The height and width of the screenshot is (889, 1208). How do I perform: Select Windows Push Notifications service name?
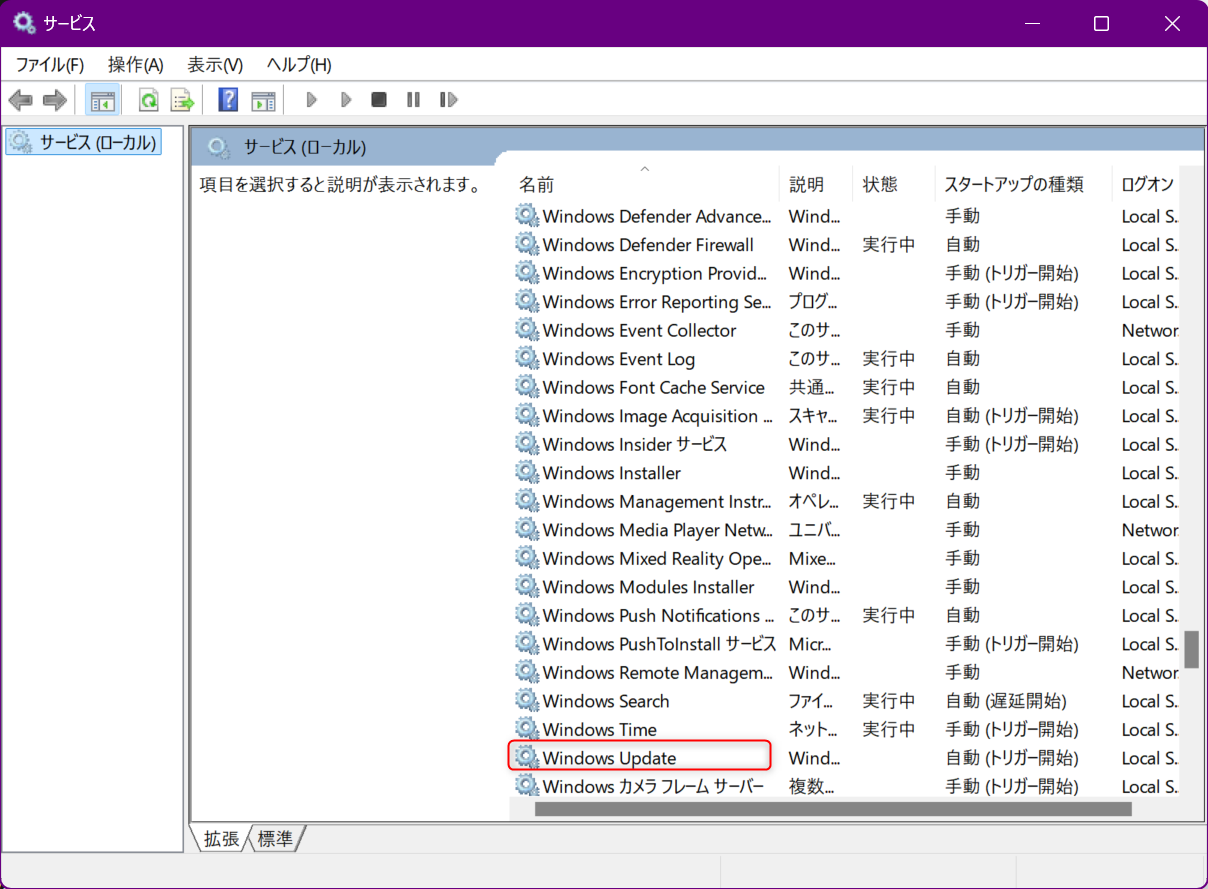658,615
